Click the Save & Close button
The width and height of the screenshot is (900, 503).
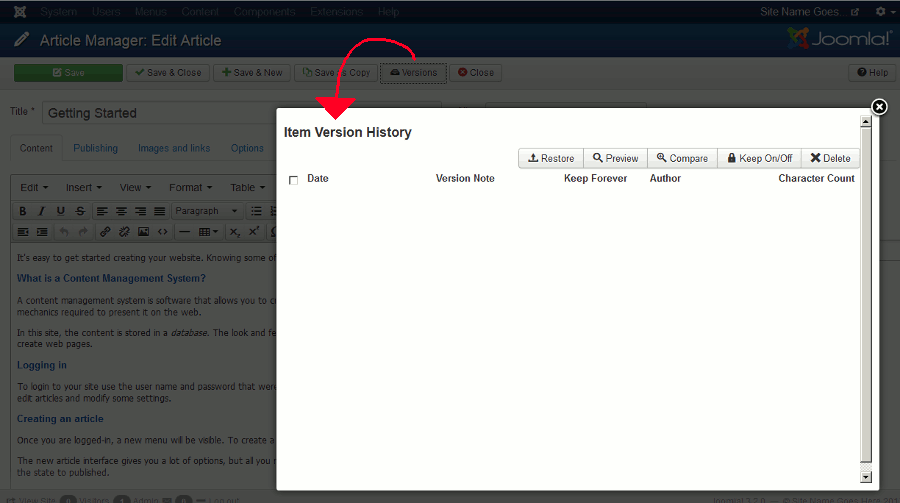[167, 73]
